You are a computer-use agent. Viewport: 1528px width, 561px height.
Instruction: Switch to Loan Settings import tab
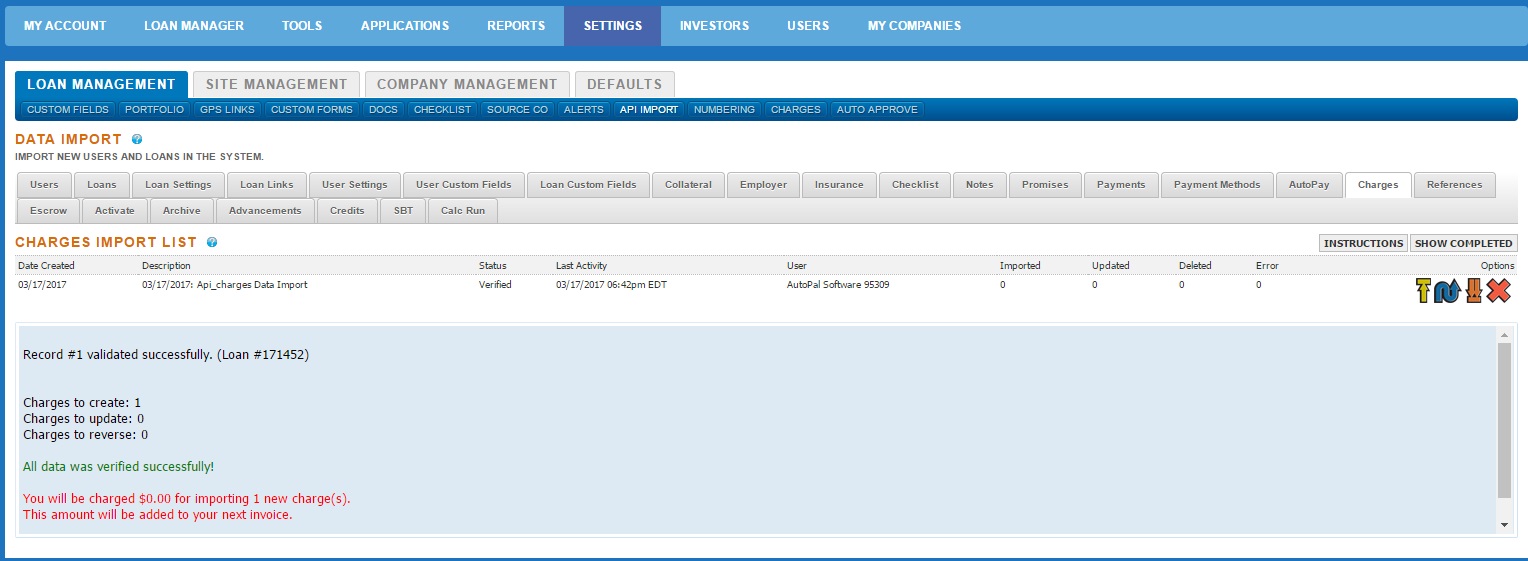[x=178, y=185]
